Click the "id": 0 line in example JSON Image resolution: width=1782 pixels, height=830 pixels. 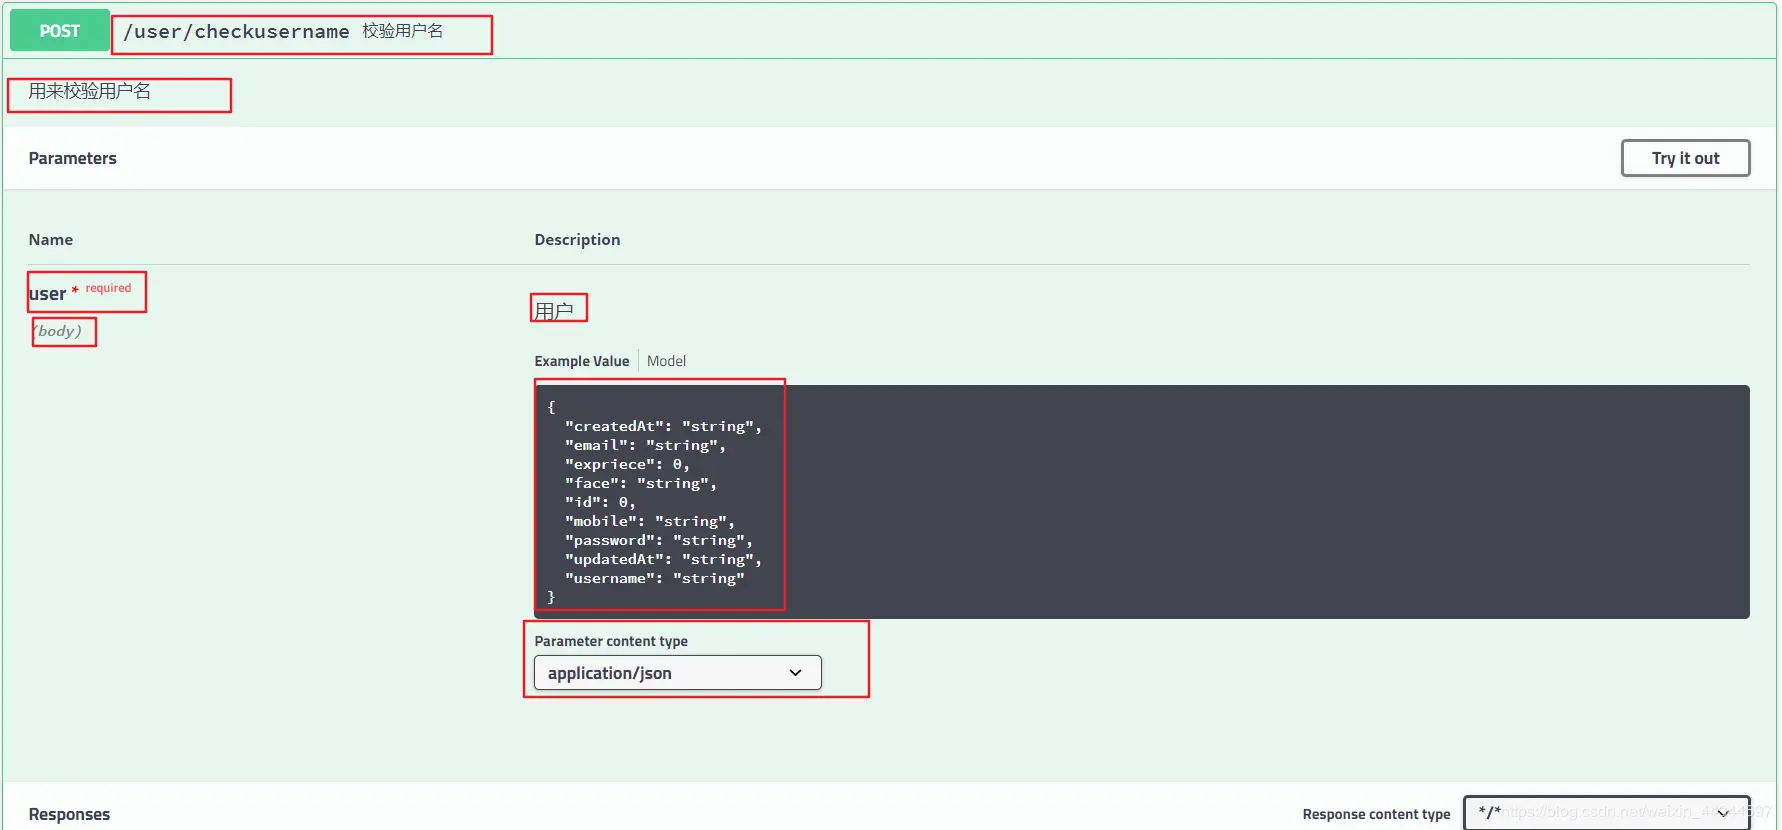point(600,502)
